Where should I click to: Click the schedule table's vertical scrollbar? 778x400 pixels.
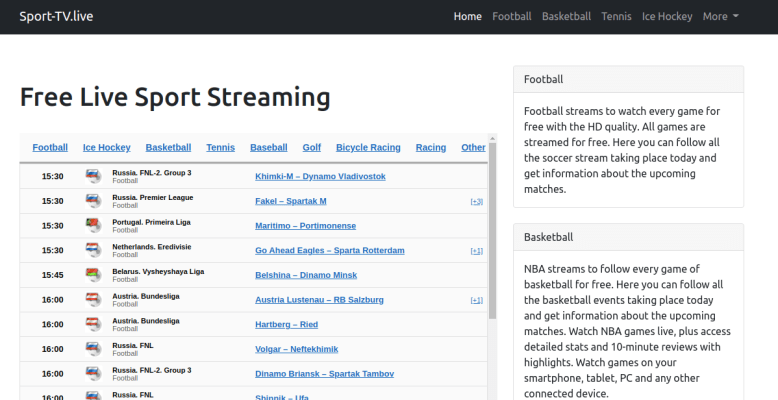(492, 240)
